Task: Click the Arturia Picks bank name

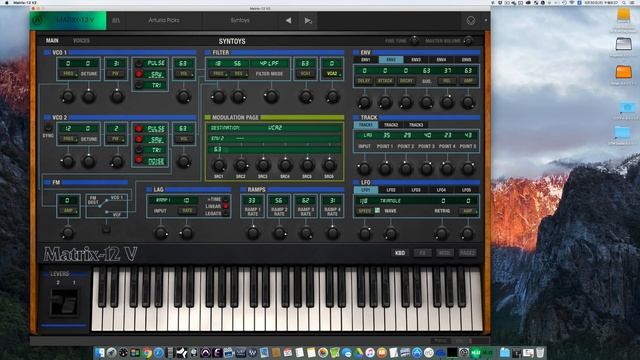Action: click(164, 20)
